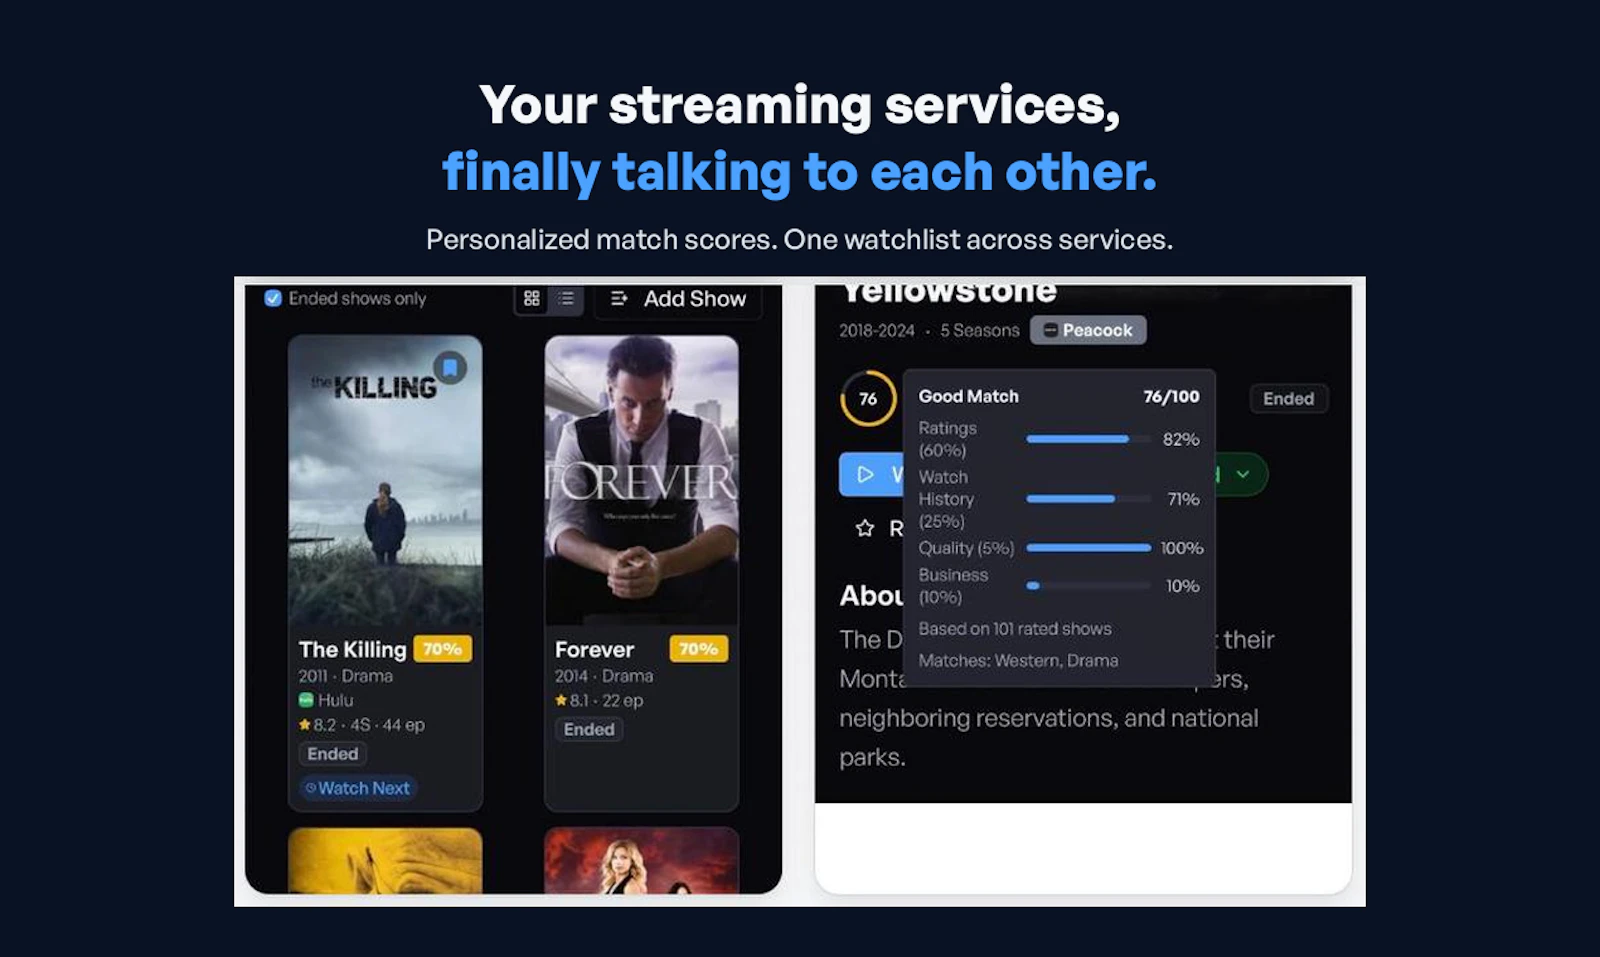Click the Watch History 71% progress bar
The image size is (1600, 957).
1088,499
